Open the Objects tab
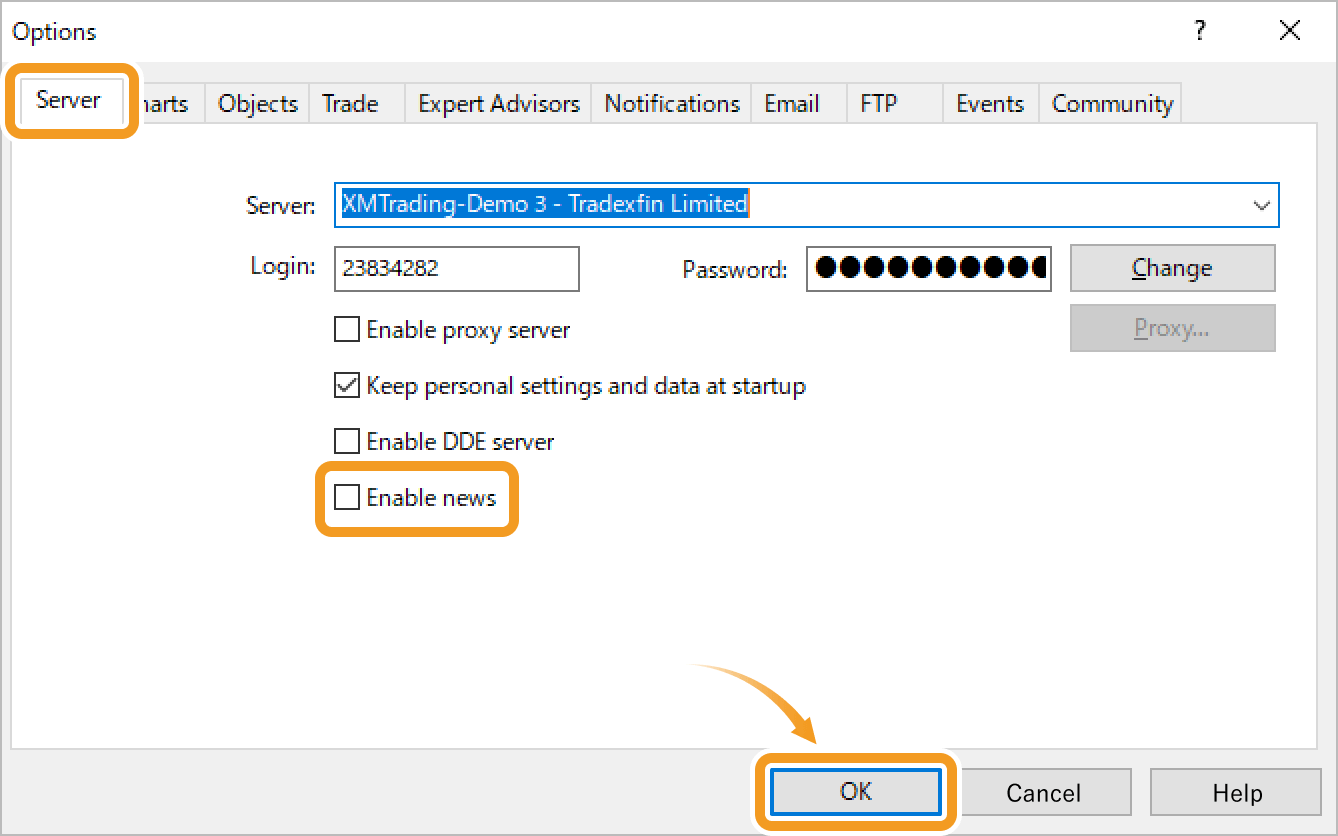This screenshot has width=1338, height=836. coord(258,104)
